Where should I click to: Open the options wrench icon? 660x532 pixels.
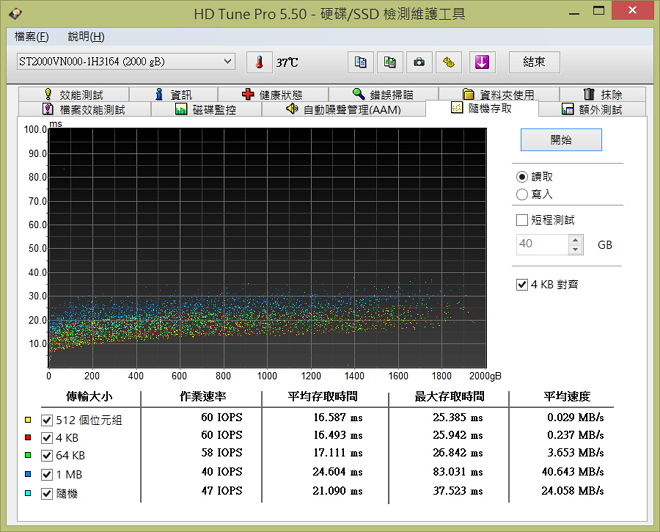[x=449, y=62]
